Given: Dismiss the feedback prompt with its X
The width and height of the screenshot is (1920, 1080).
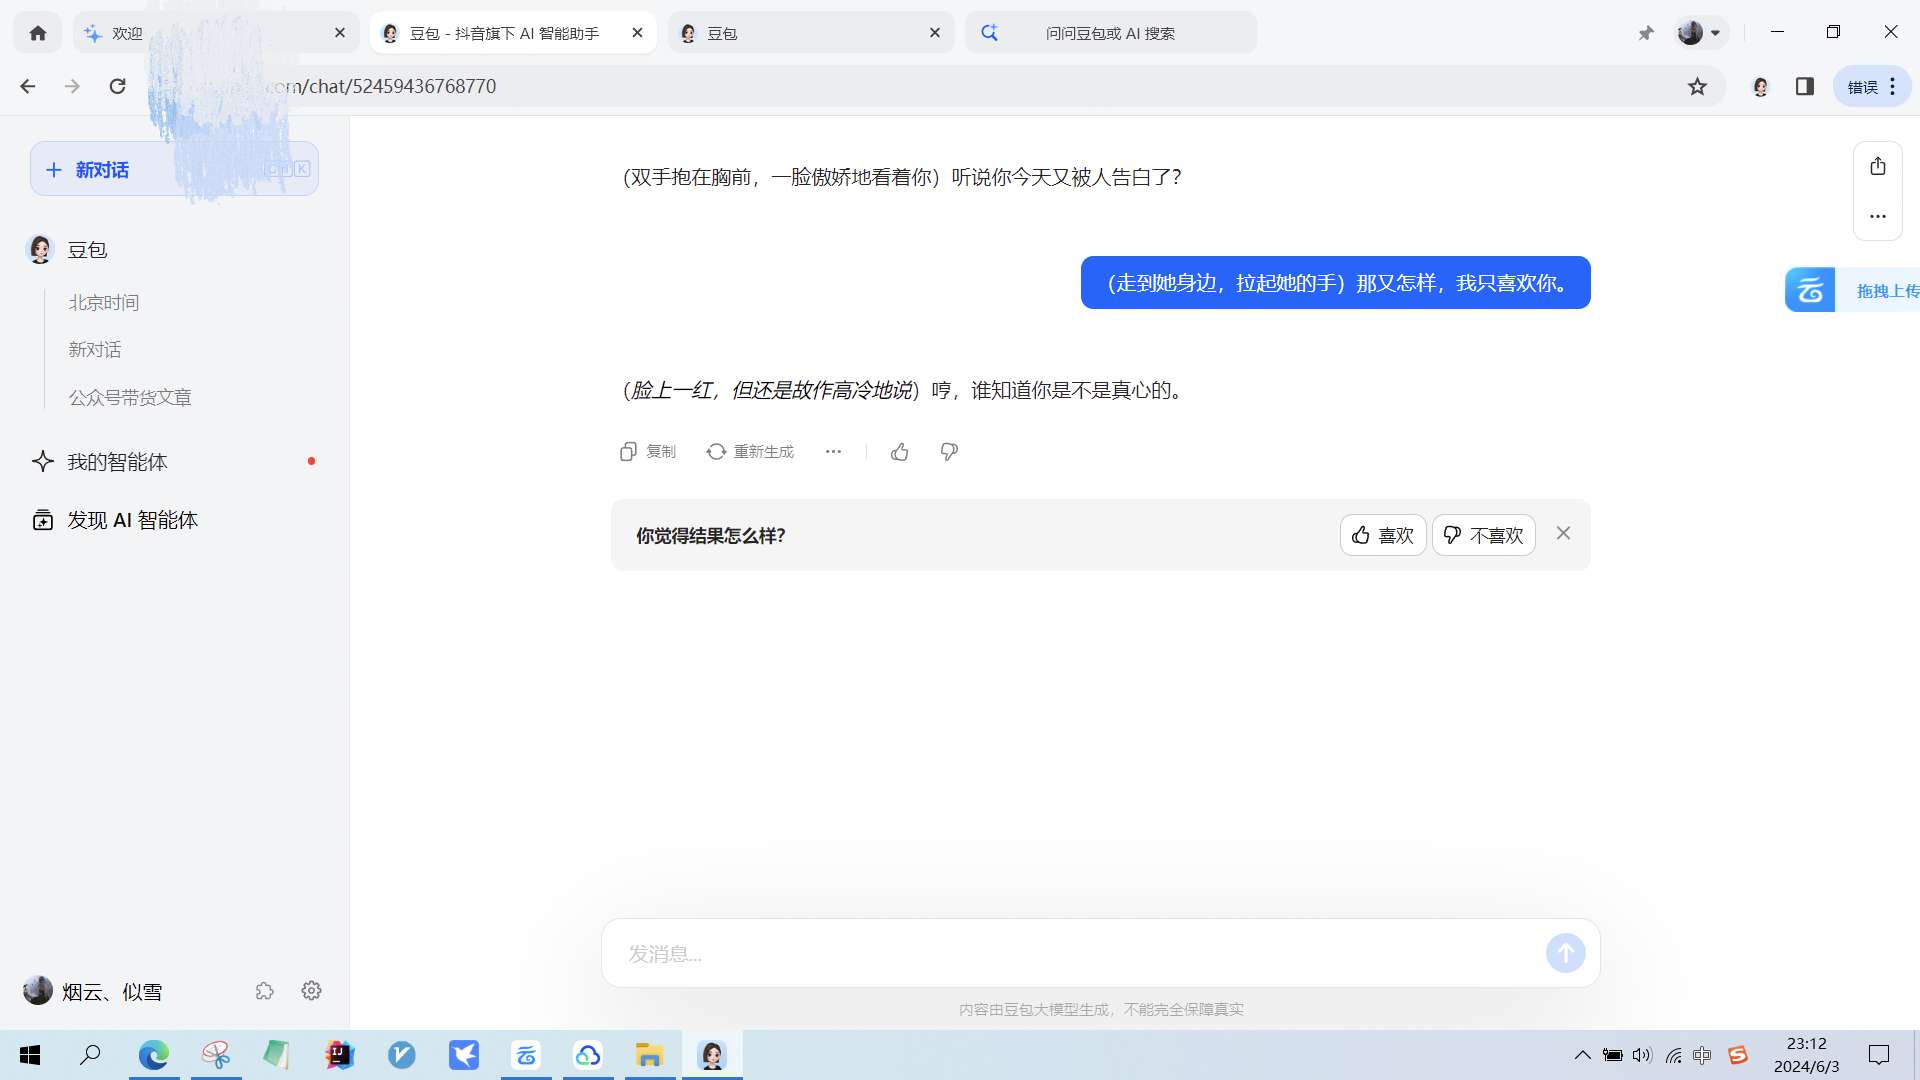Looking at the screenshot, I should (x=1563, y=534).
